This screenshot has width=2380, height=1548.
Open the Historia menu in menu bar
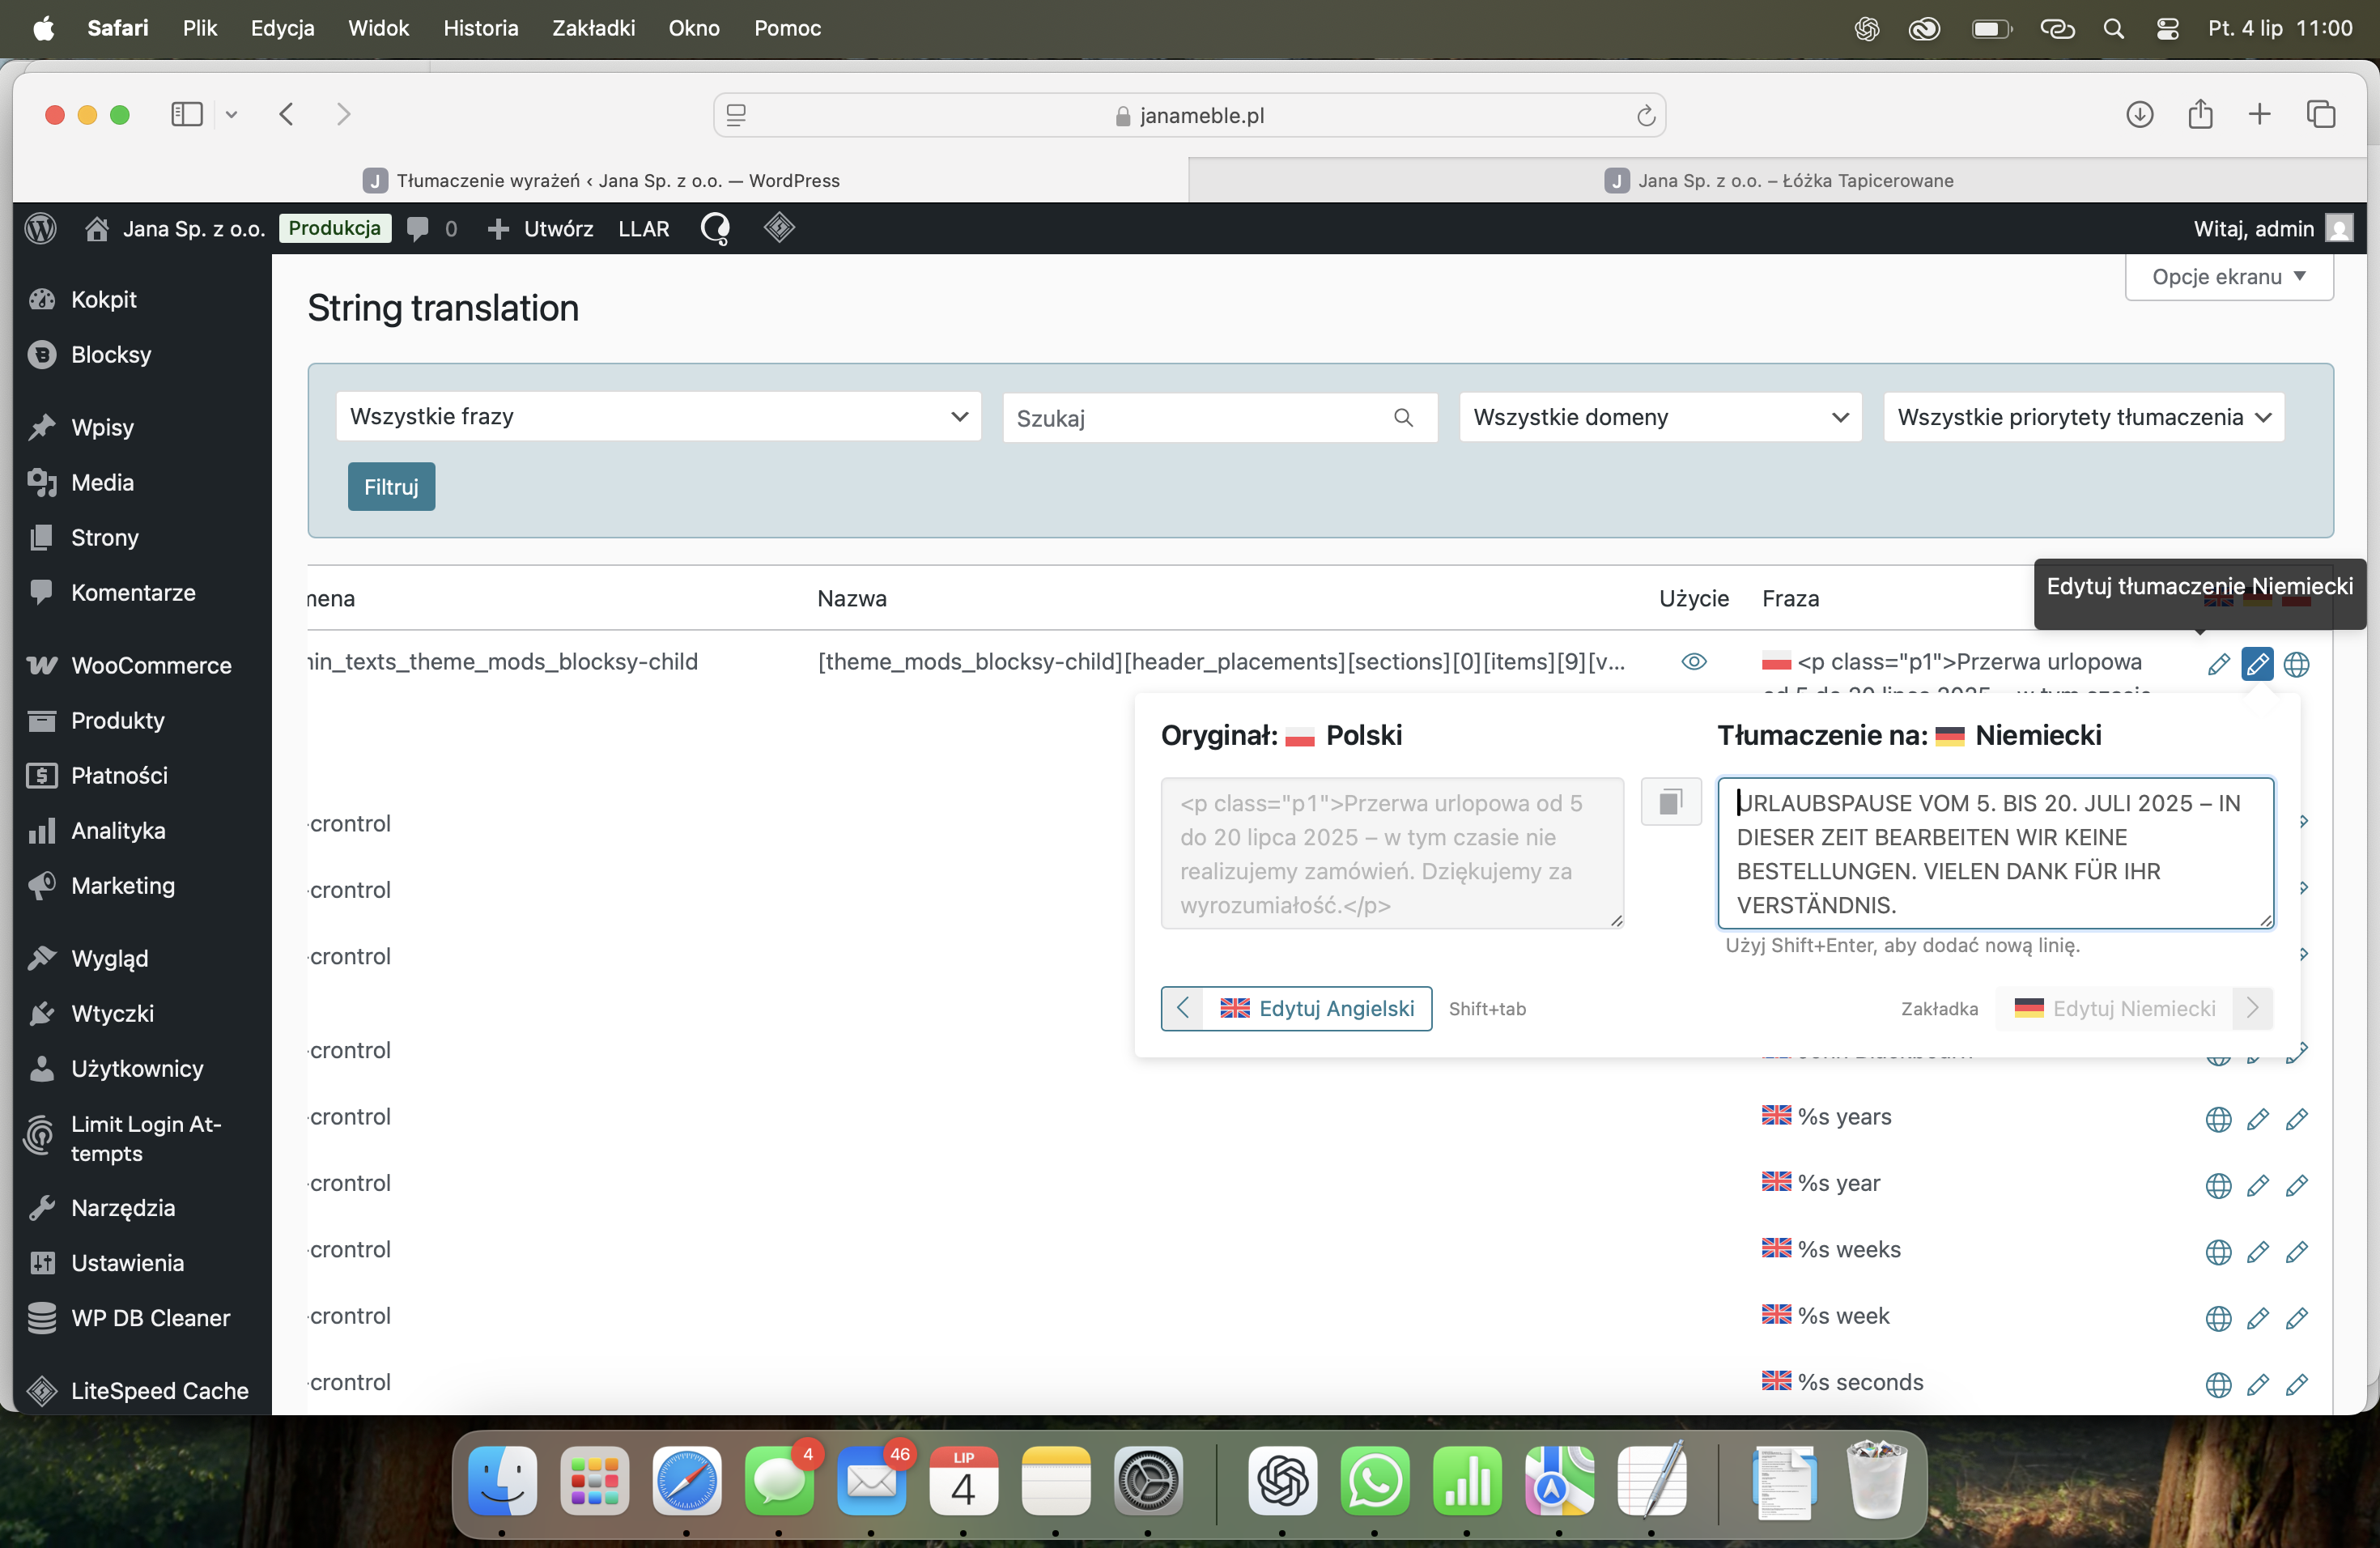click(480, 28)
